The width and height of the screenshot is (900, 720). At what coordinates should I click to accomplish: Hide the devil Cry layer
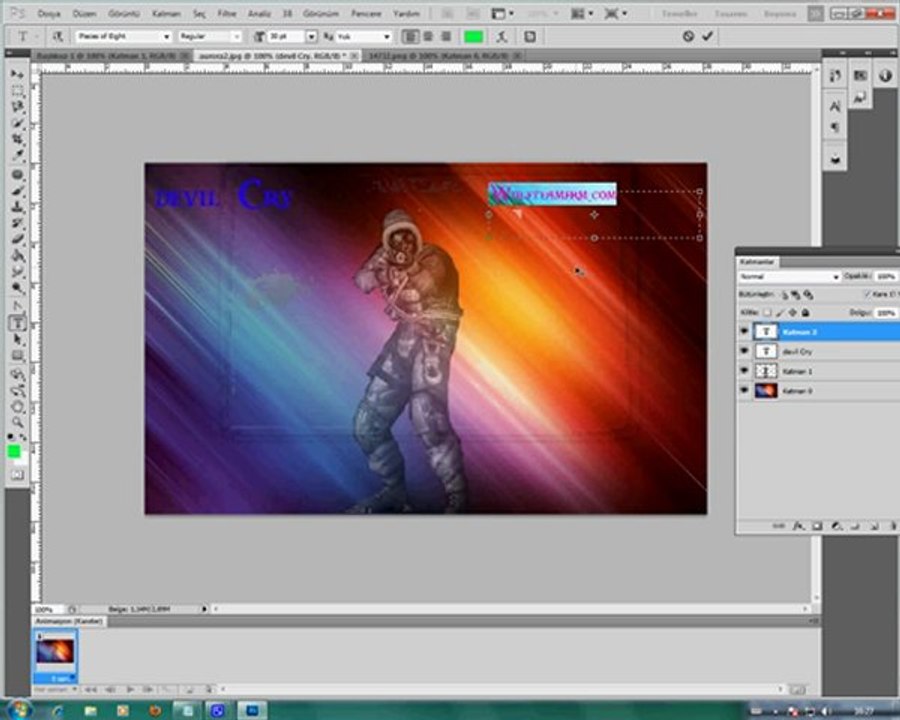(744, 351)
